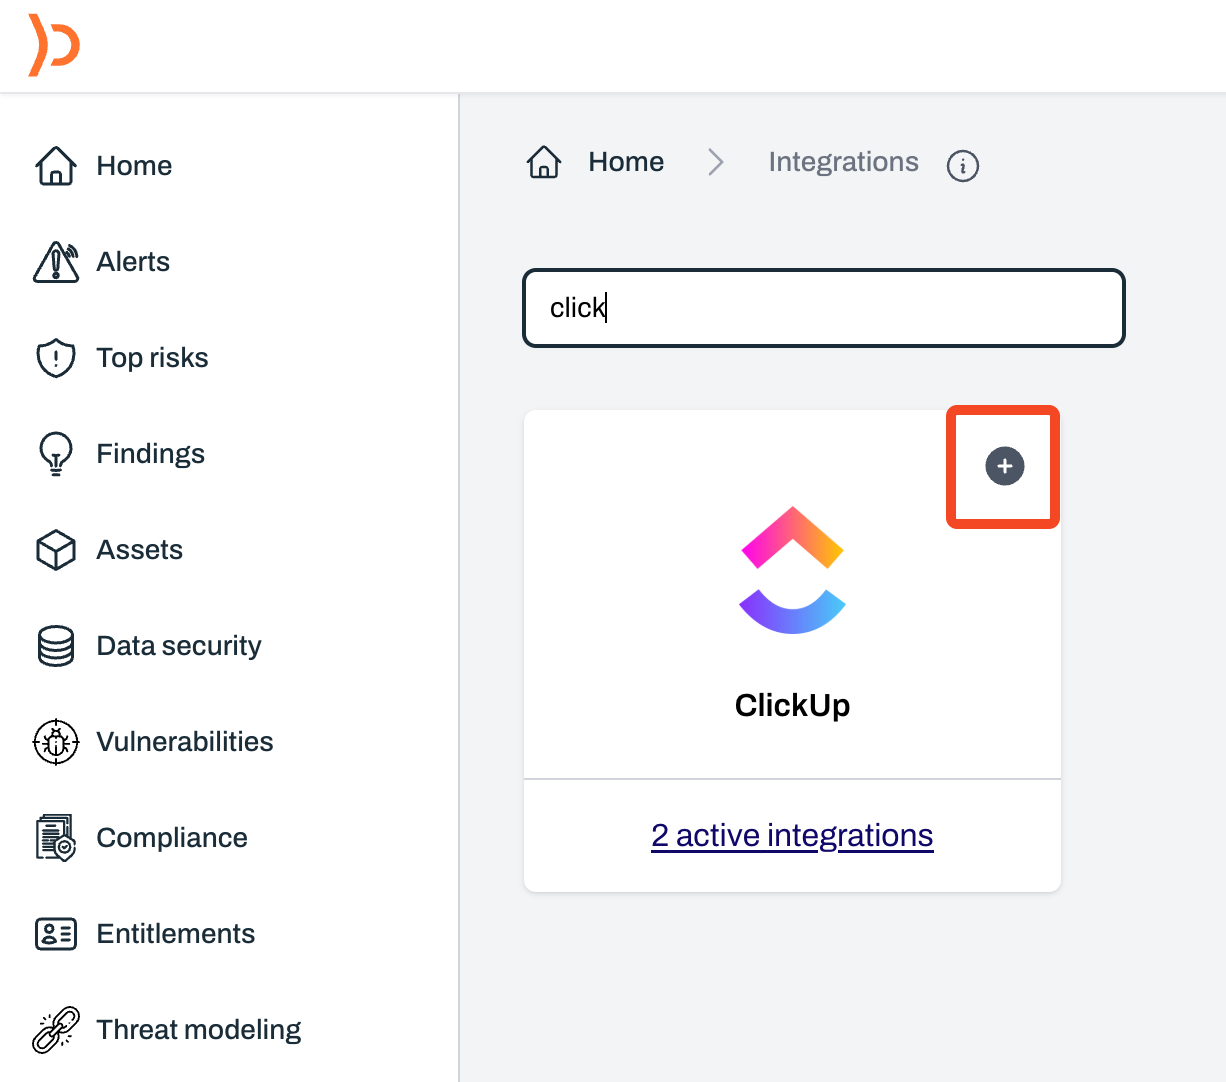
Task: Focus the integrations search field
Action: pyautogui.click(x=824, y=308)
